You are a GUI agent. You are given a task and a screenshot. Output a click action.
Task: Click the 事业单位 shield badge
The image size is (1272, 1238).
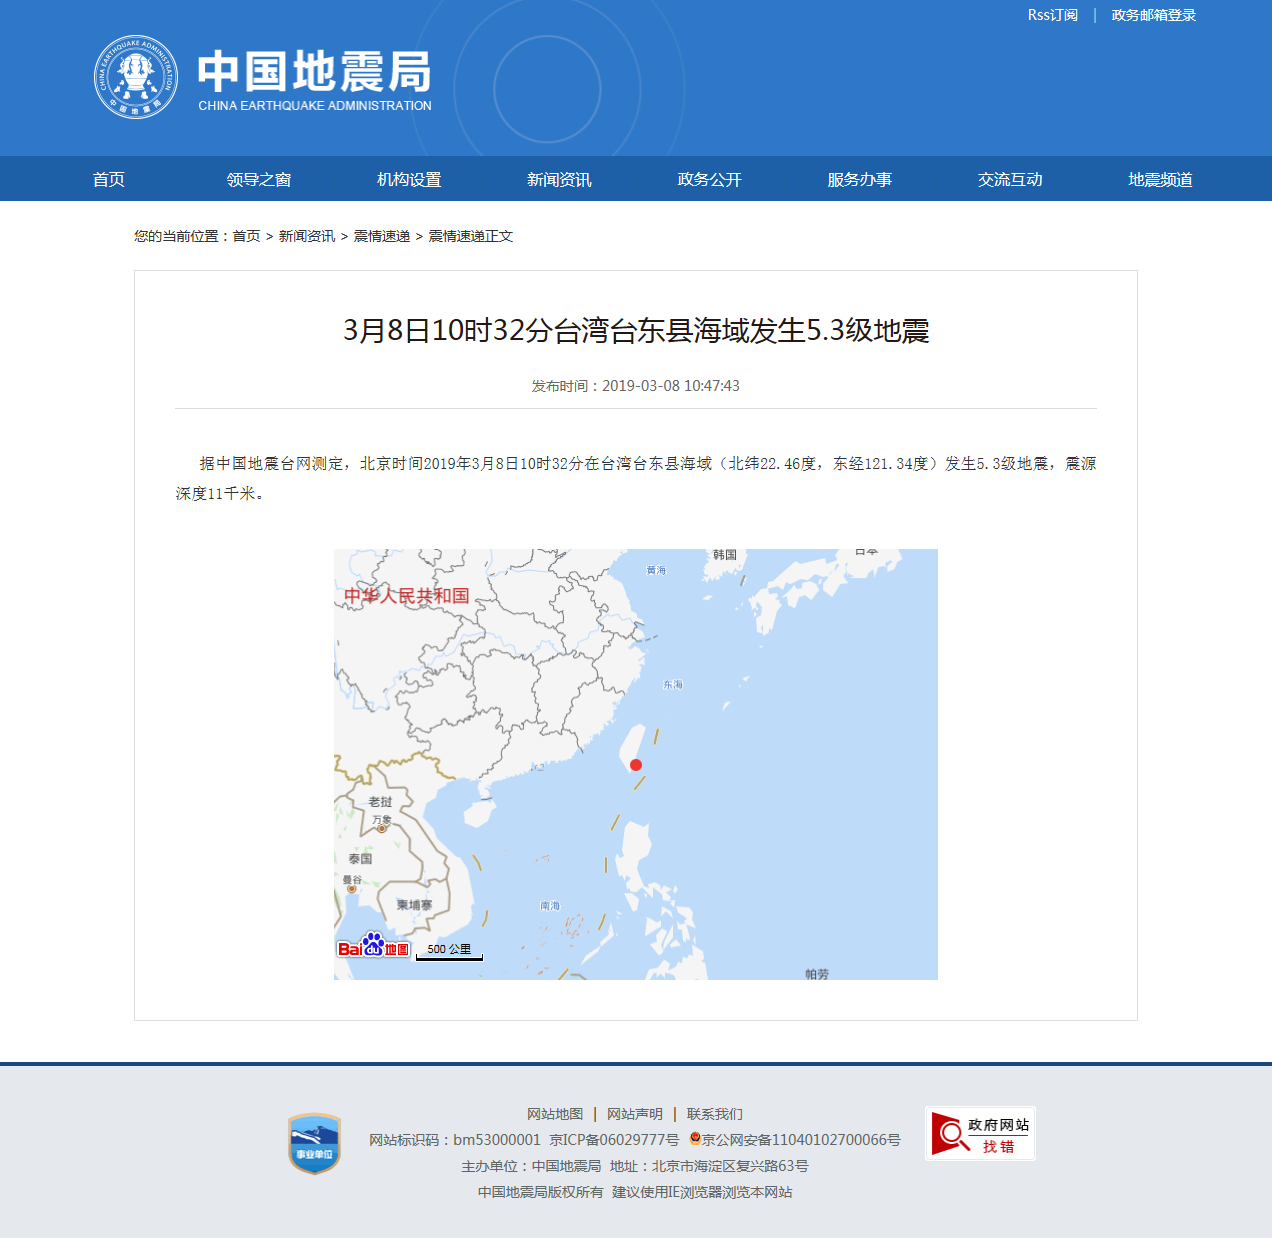pyautogui.click(x=314, y=1143)
